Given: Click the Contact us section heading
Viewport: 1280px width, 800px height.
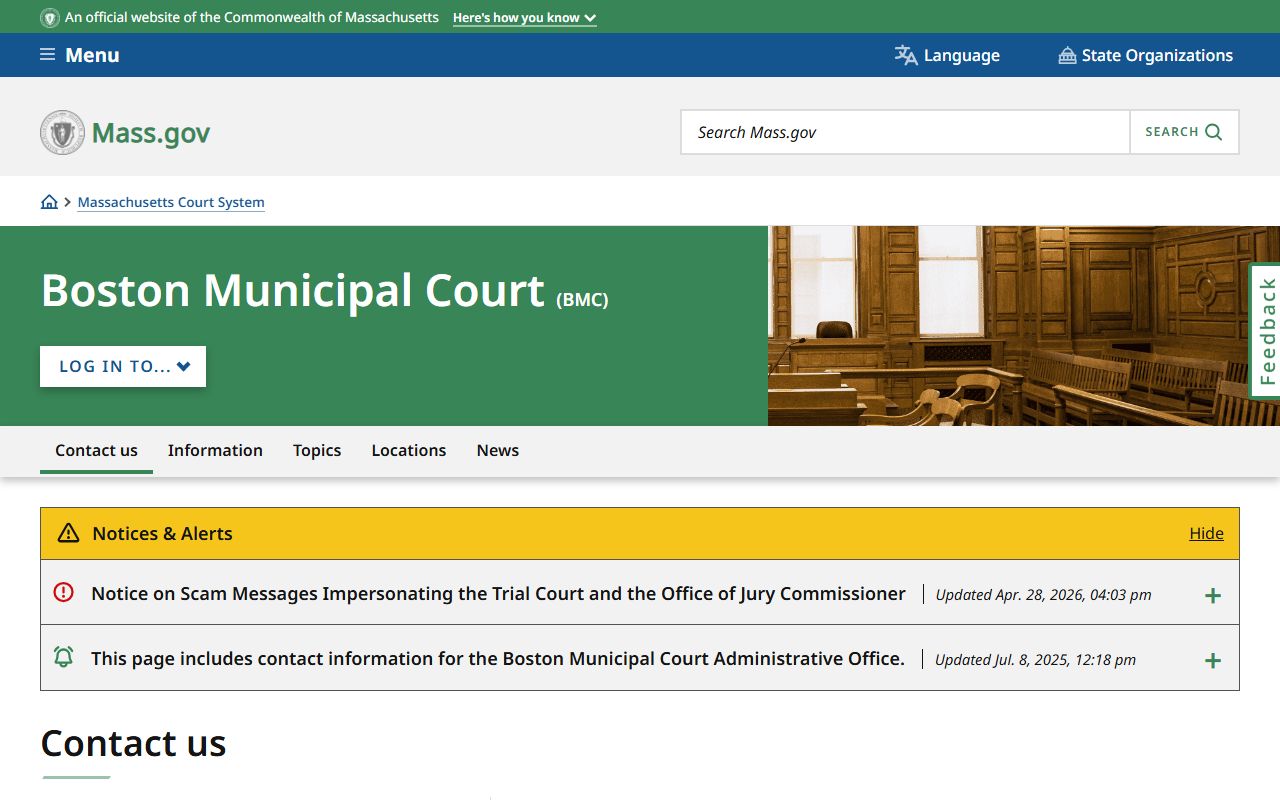Looking at the screenshot, I should [x=133, y=743].
